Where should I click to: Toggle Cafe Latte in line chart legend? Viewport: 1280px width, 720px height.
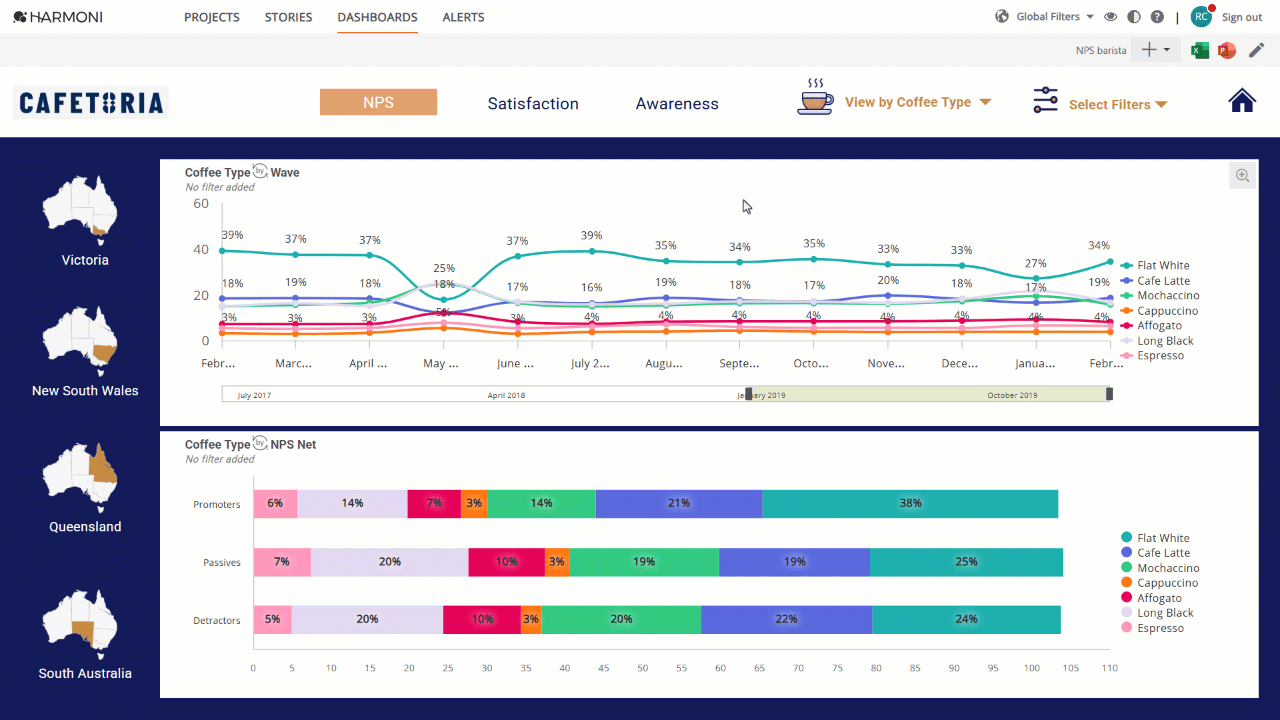[1156, 281]
